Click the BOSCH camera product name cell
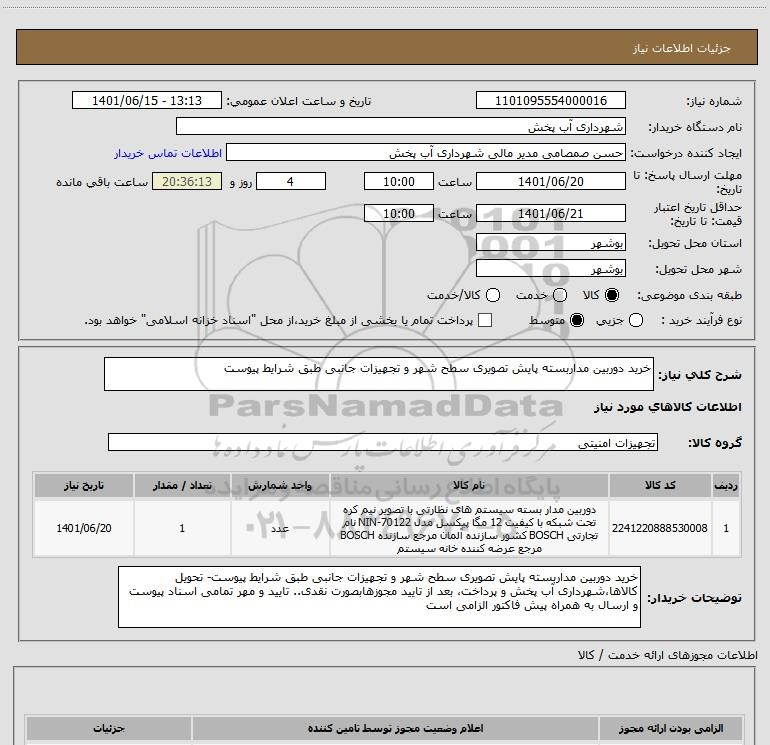Viewport: 770px width, 745px height. click(469, 528)
